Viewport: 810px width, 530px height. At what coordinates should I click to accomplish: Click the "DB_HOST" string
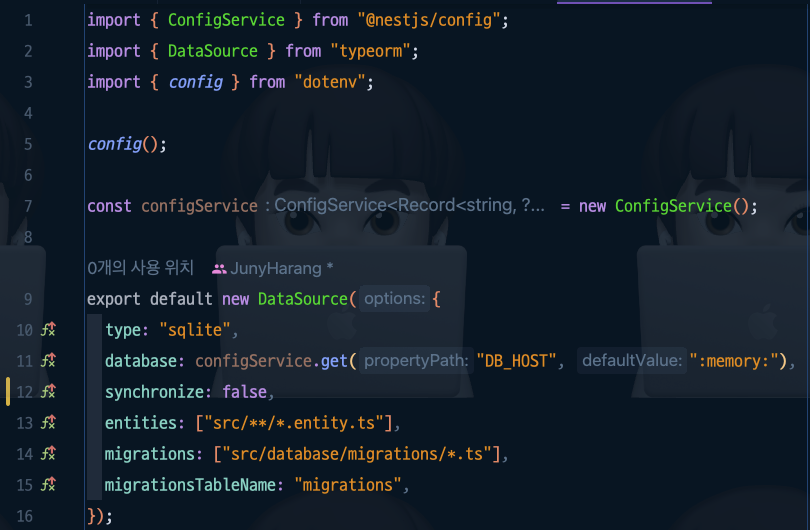516,361
